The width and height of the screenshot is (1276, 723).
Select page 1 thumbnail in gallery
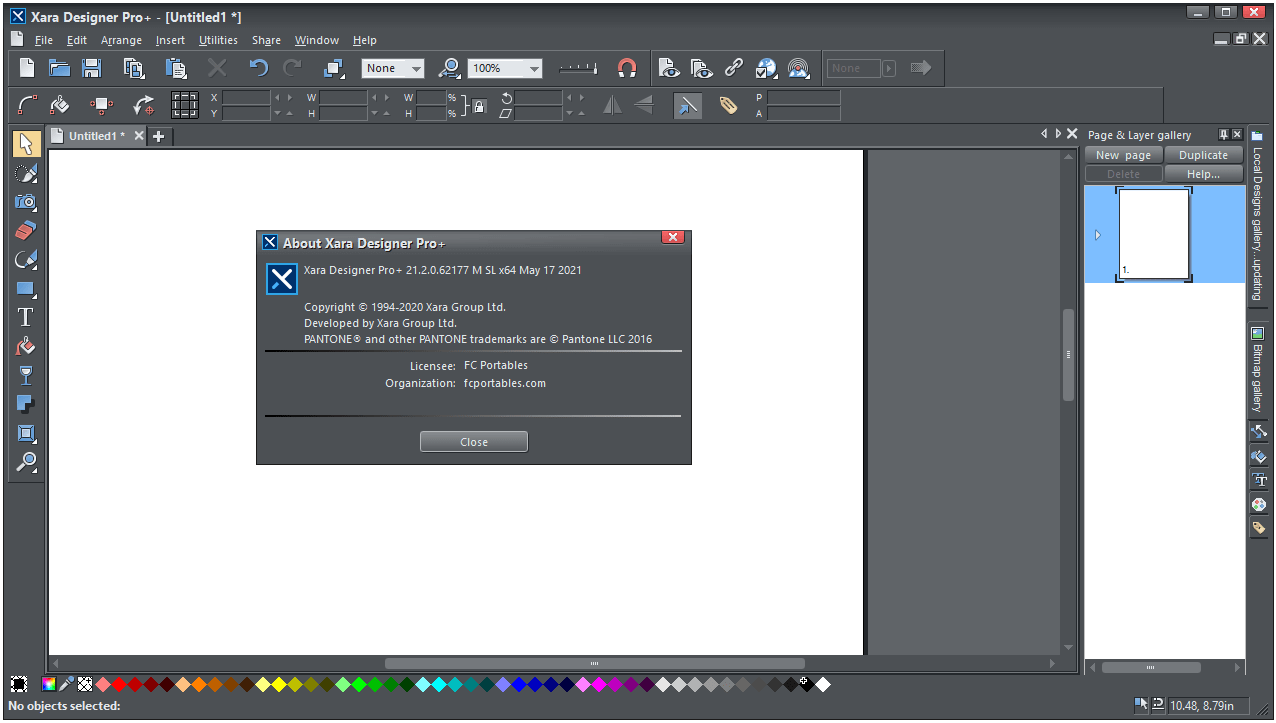[x=1154, y=234]
